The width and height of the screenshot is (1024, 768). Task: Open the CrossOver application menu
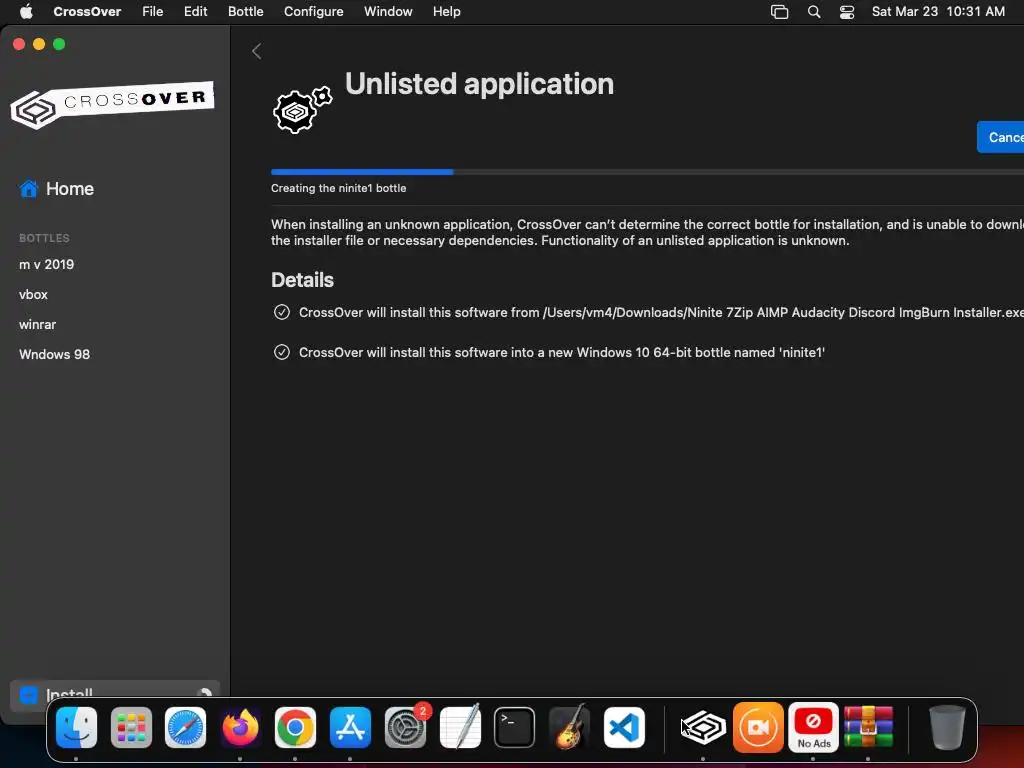pos(87,12)
